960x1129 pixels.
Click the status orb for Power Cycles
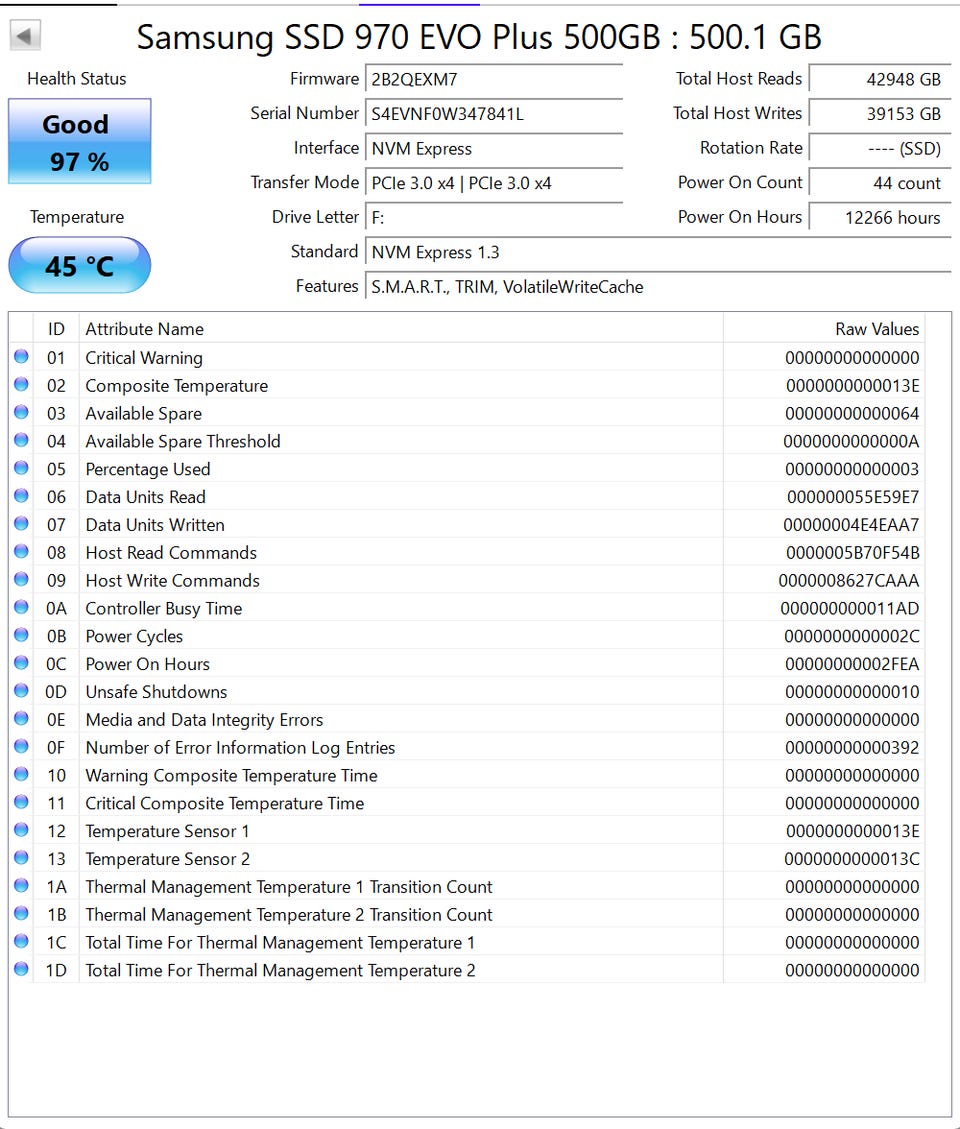point(22,635)
